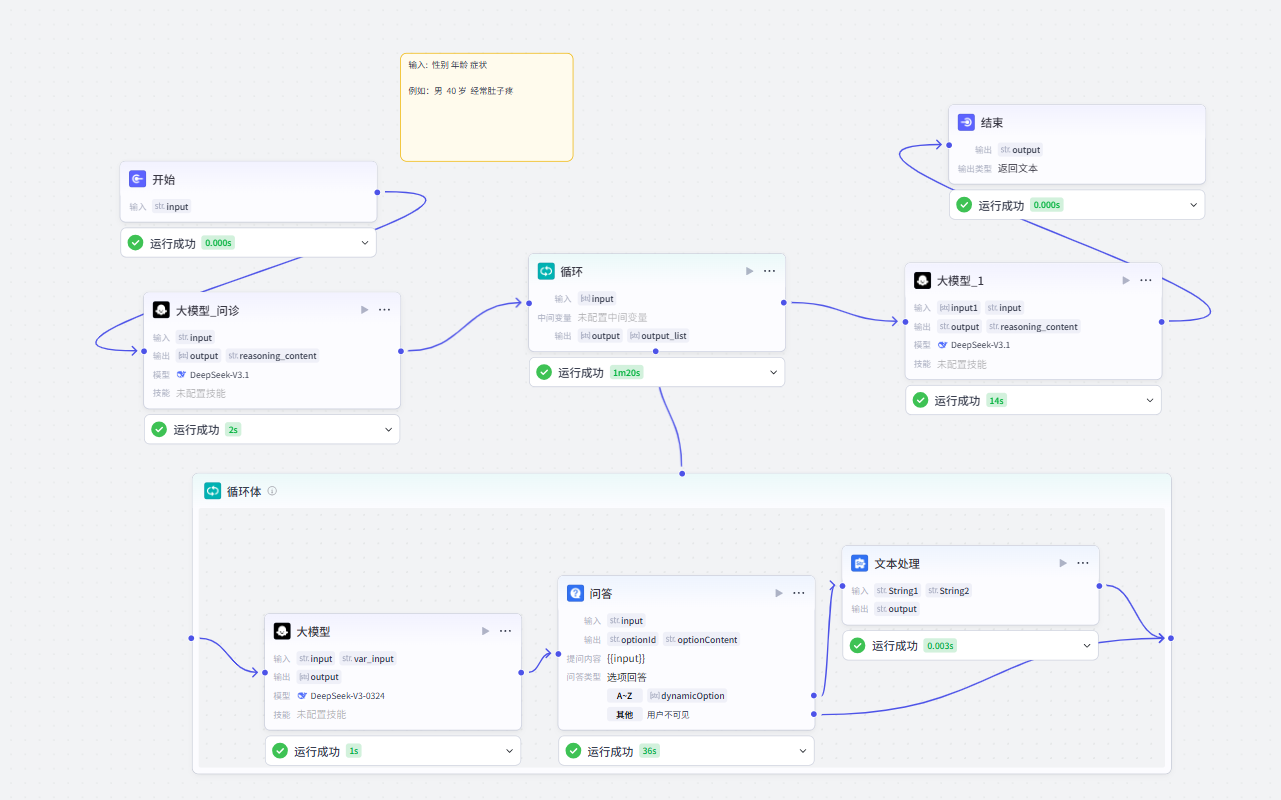Image resolution: width=1281 pixels, height=800 pixels.
Task: Open the three-dot menu on 文本处理 node
Action: click(1083, 563)
